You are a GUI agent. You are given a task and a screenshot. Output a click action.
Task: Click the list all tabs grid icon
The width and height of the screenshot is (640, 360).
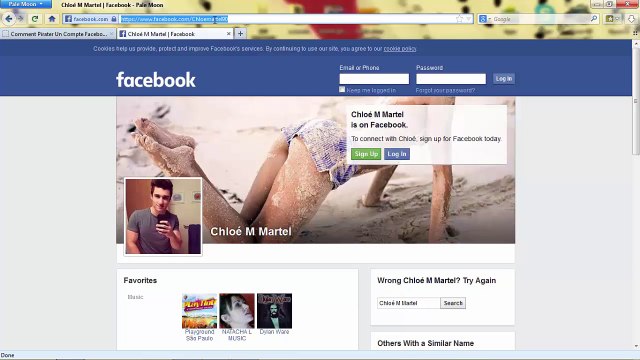[x=635, y=33]
